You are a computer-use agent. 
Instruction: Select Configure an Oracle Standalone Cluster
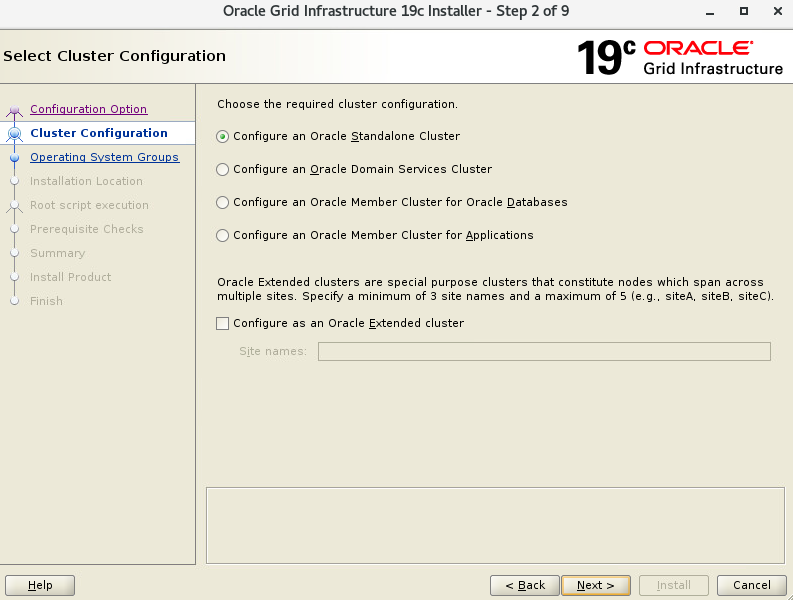(223, 136)
